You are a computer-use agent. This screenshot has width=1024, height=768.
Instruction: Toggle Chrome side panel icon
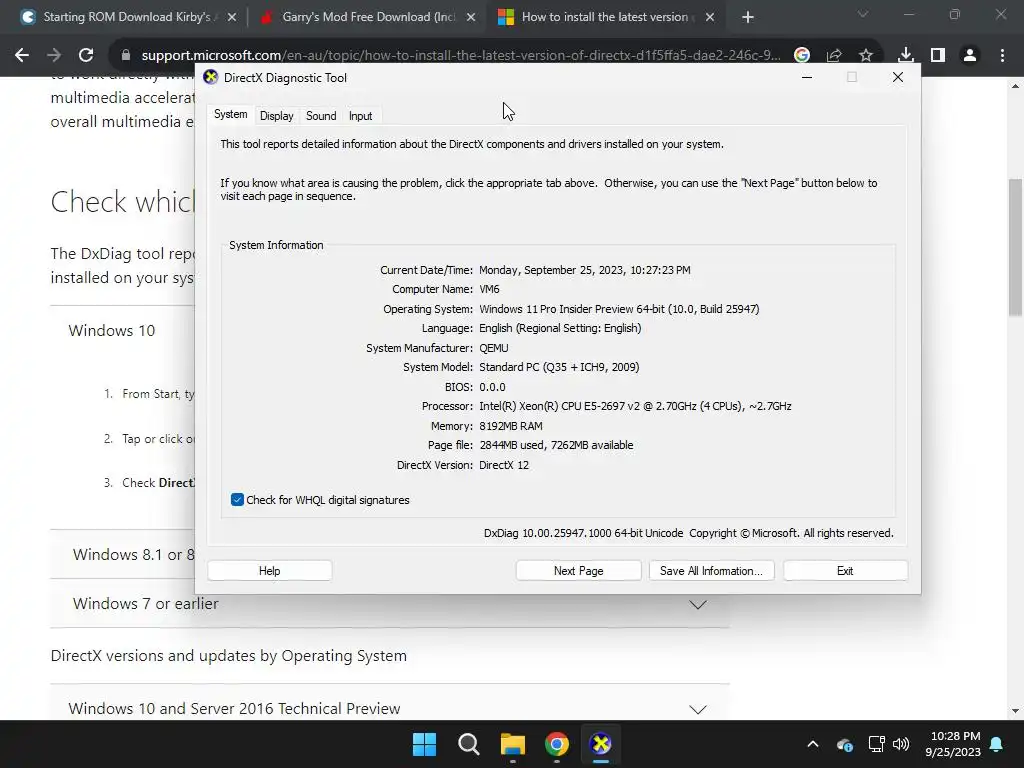[938, 56]
